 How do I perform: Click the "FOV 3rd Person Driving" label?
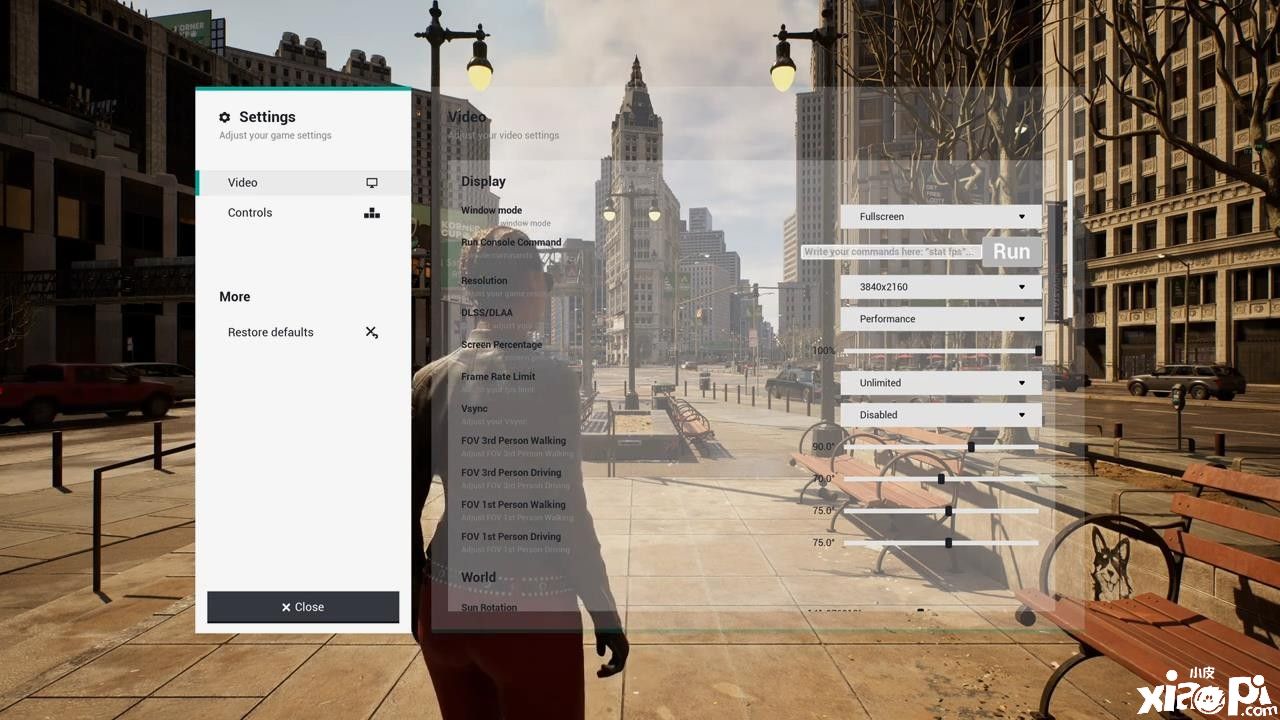click(x=511, y=473)
